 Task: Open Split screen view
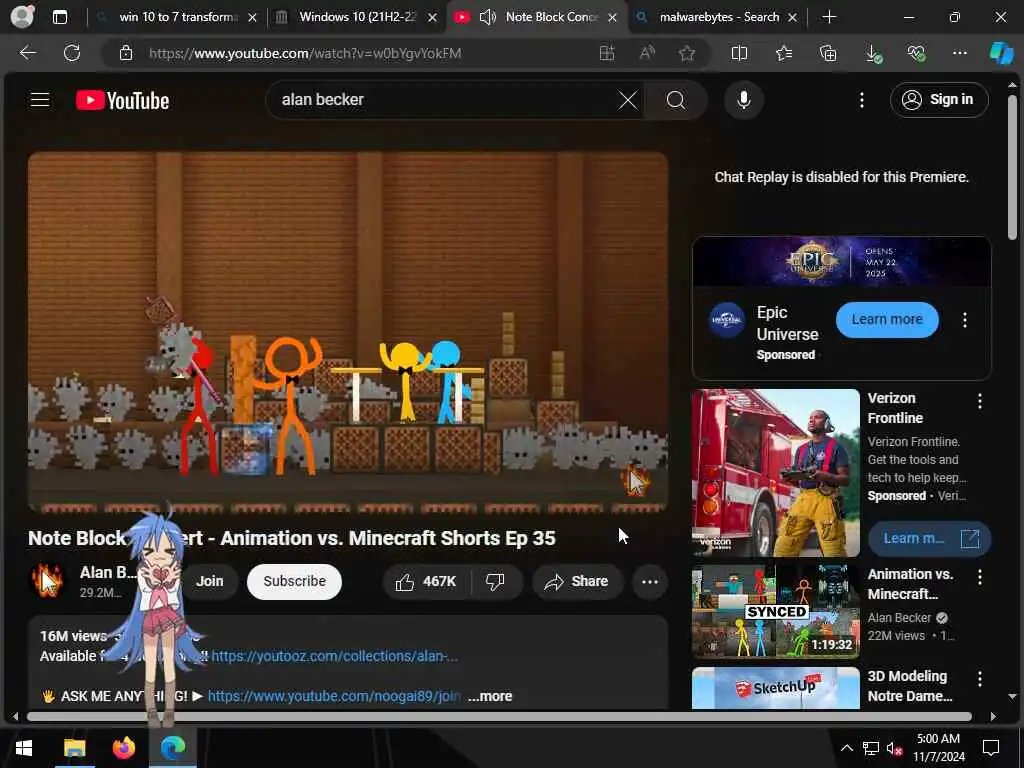click(x=739, y=53)
